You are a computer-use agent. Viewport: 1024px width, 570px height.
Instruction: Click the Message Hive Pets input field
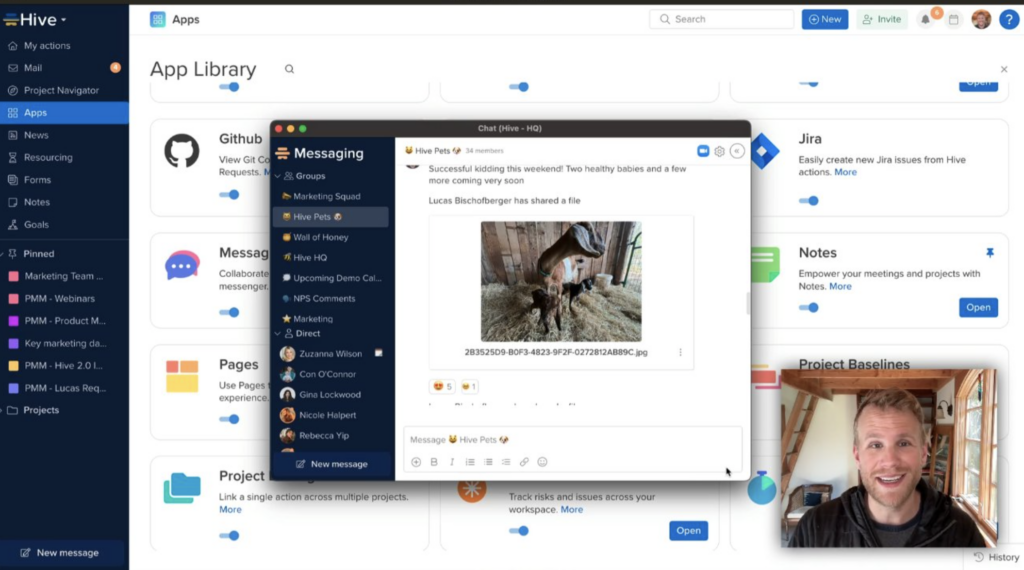(572, 440)
